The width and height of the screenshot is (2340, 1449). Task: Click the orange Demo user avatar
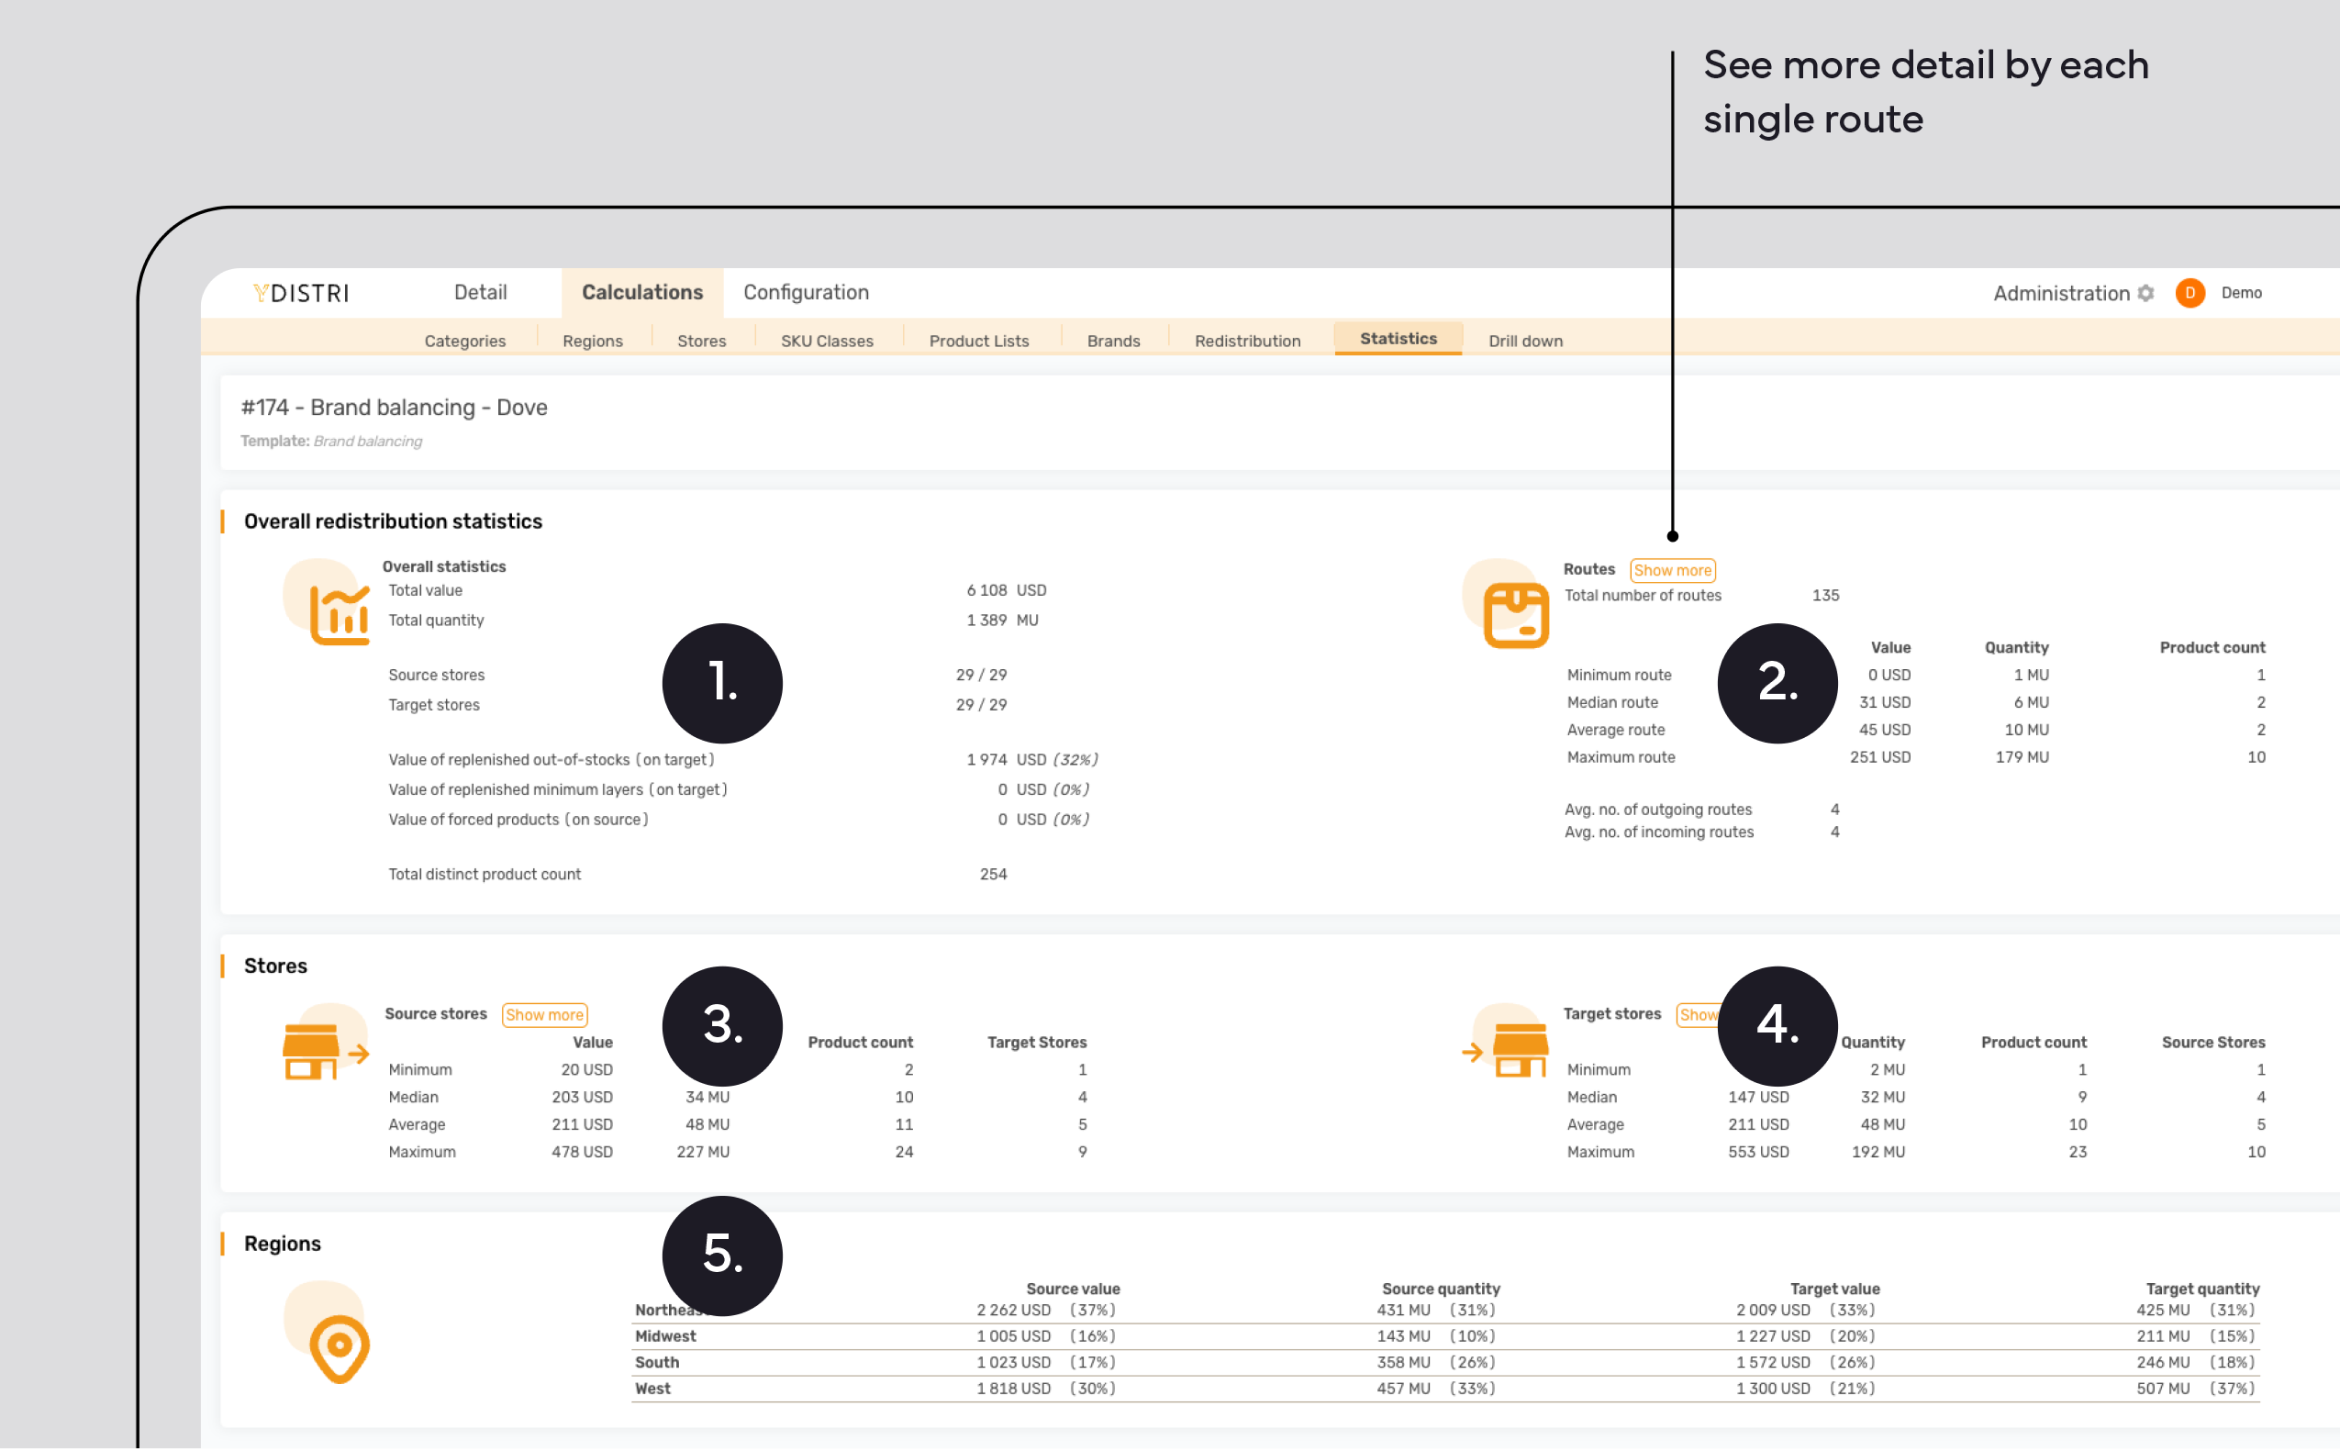pos(2190,293)
